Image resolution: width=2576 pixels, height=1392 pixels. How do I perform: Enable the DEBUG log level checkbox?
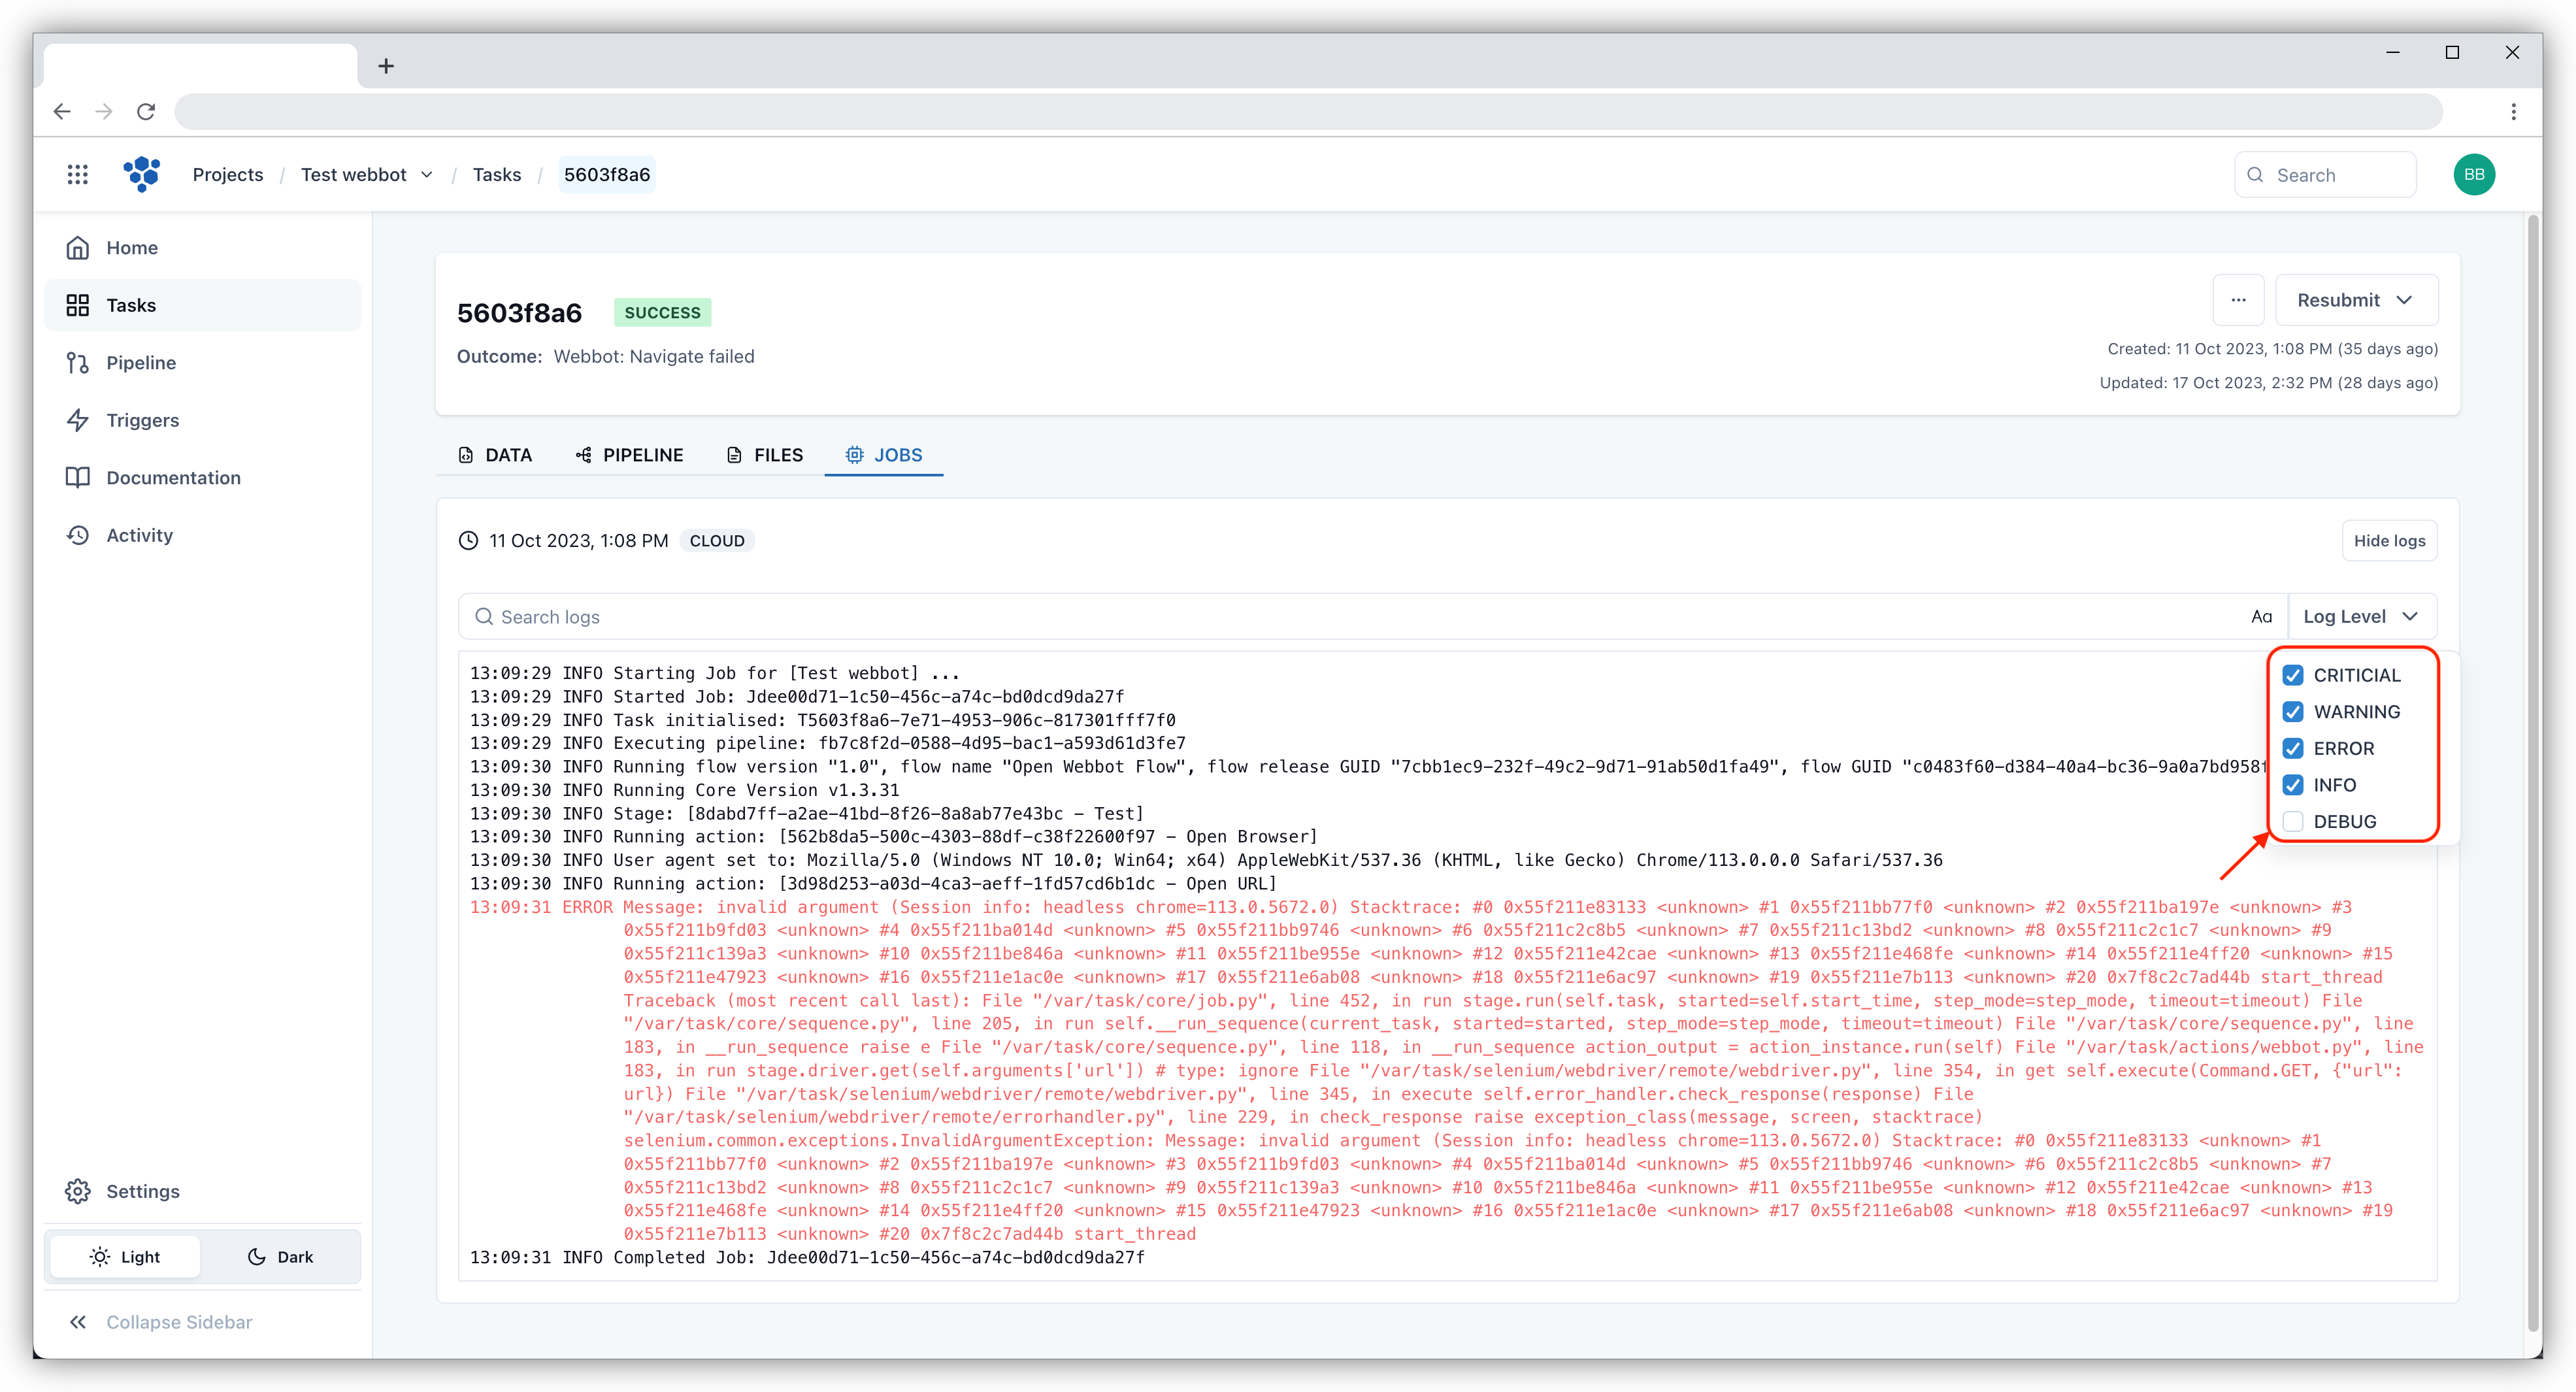point(2293,822)
